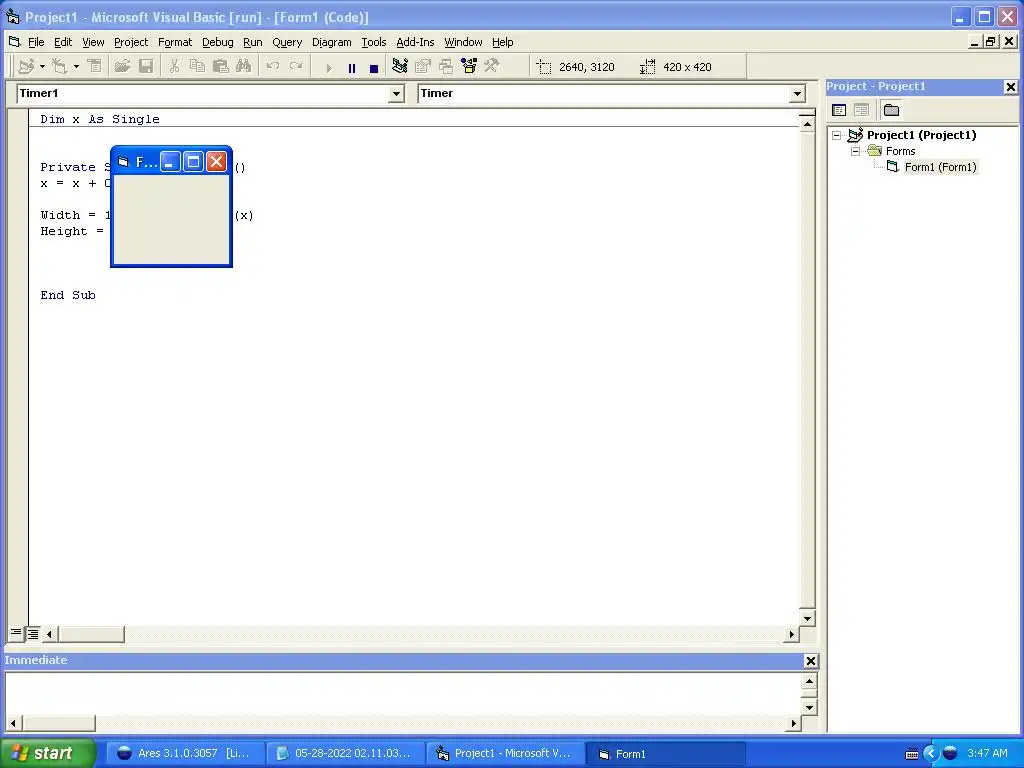Open the Format menu
Viewport: 1024px width, 768px height.
175,42
